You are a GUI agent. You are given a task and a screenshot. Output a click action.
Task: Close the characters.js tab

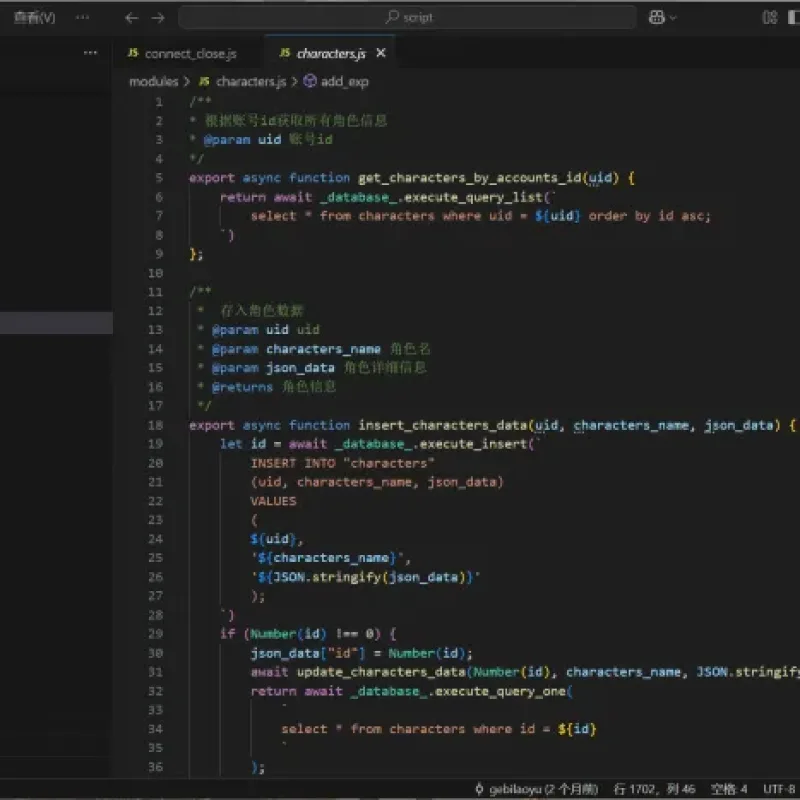[381, 53]
